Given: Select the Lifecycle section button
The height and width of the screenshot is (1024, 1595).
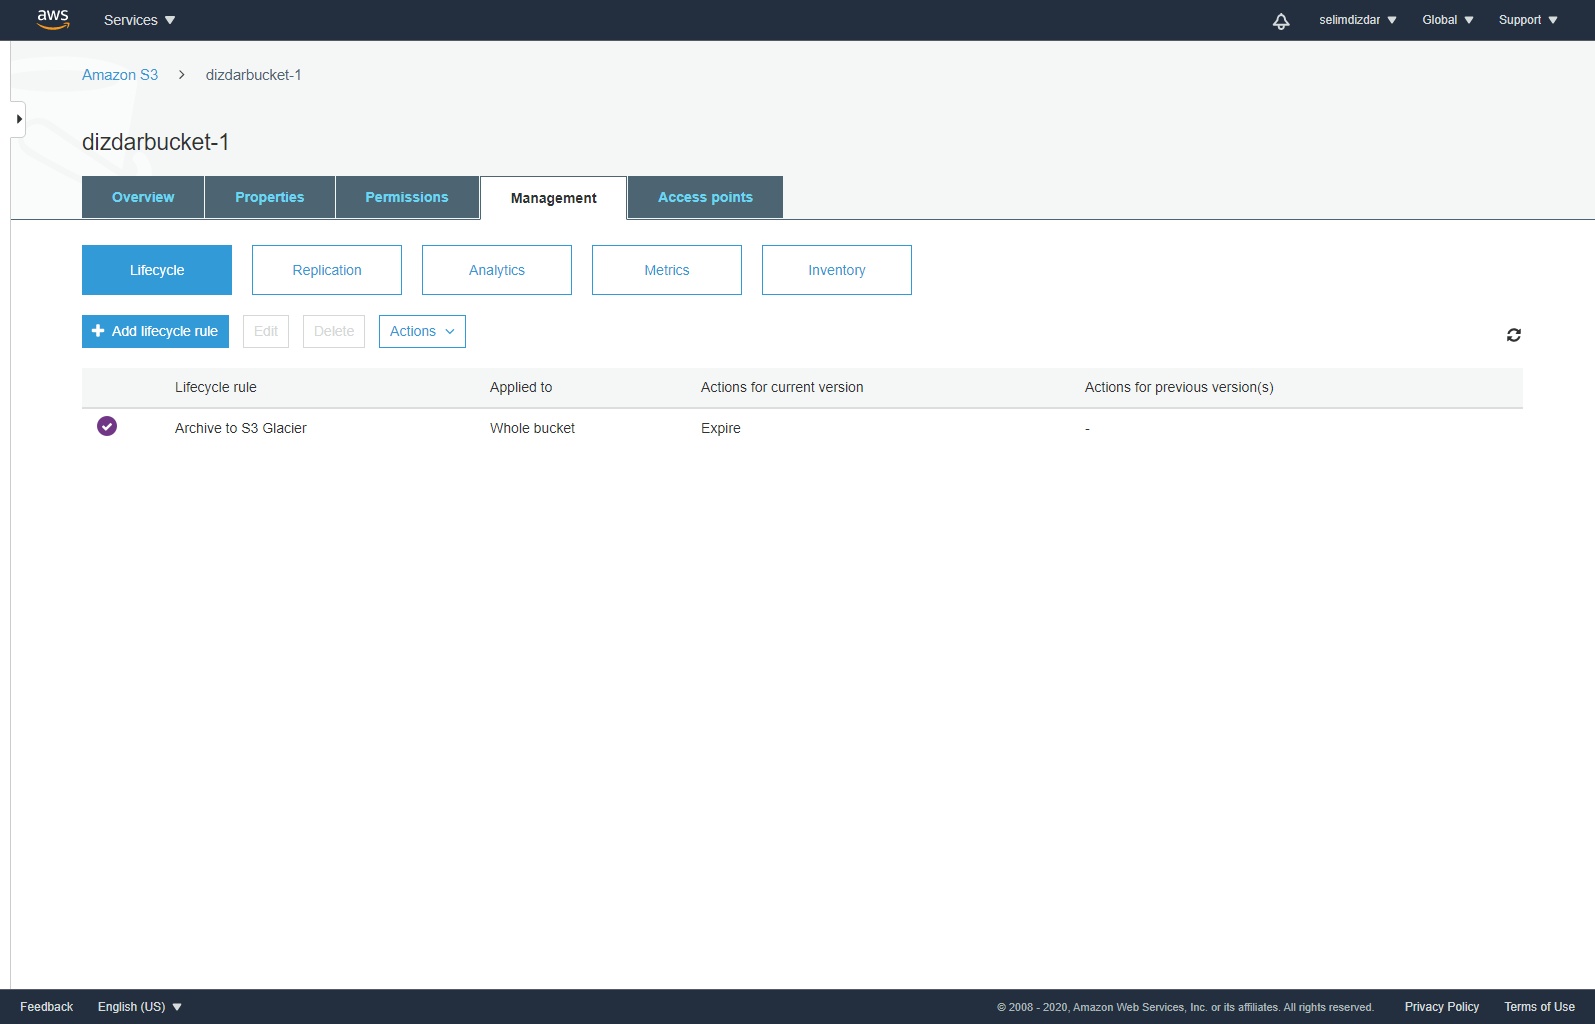Looking at the screenshot, I should click(157, 270).
